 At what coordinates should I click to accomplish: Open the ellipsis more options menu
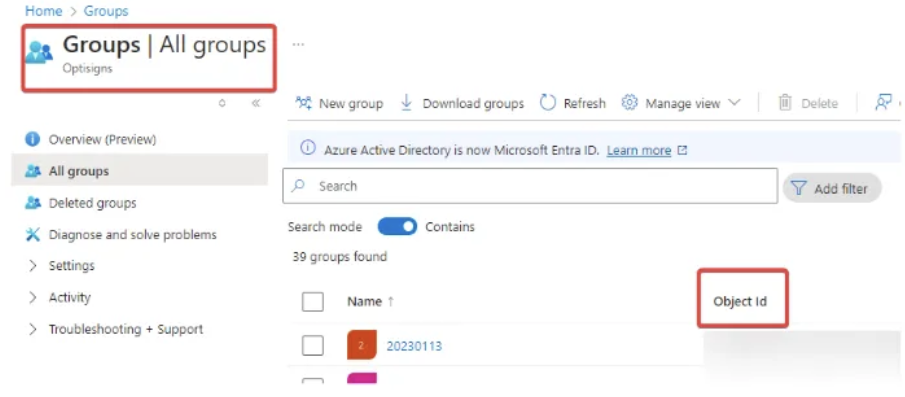[298, 44]
